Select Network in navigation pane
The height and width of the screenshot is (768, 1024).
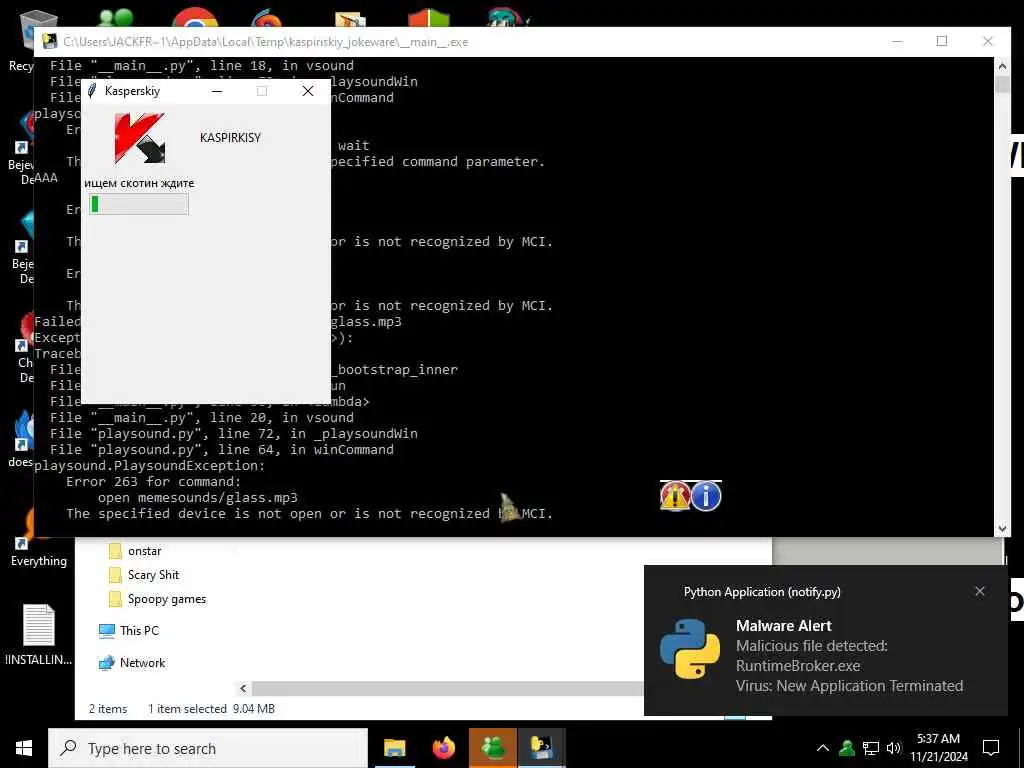(142, 663)
